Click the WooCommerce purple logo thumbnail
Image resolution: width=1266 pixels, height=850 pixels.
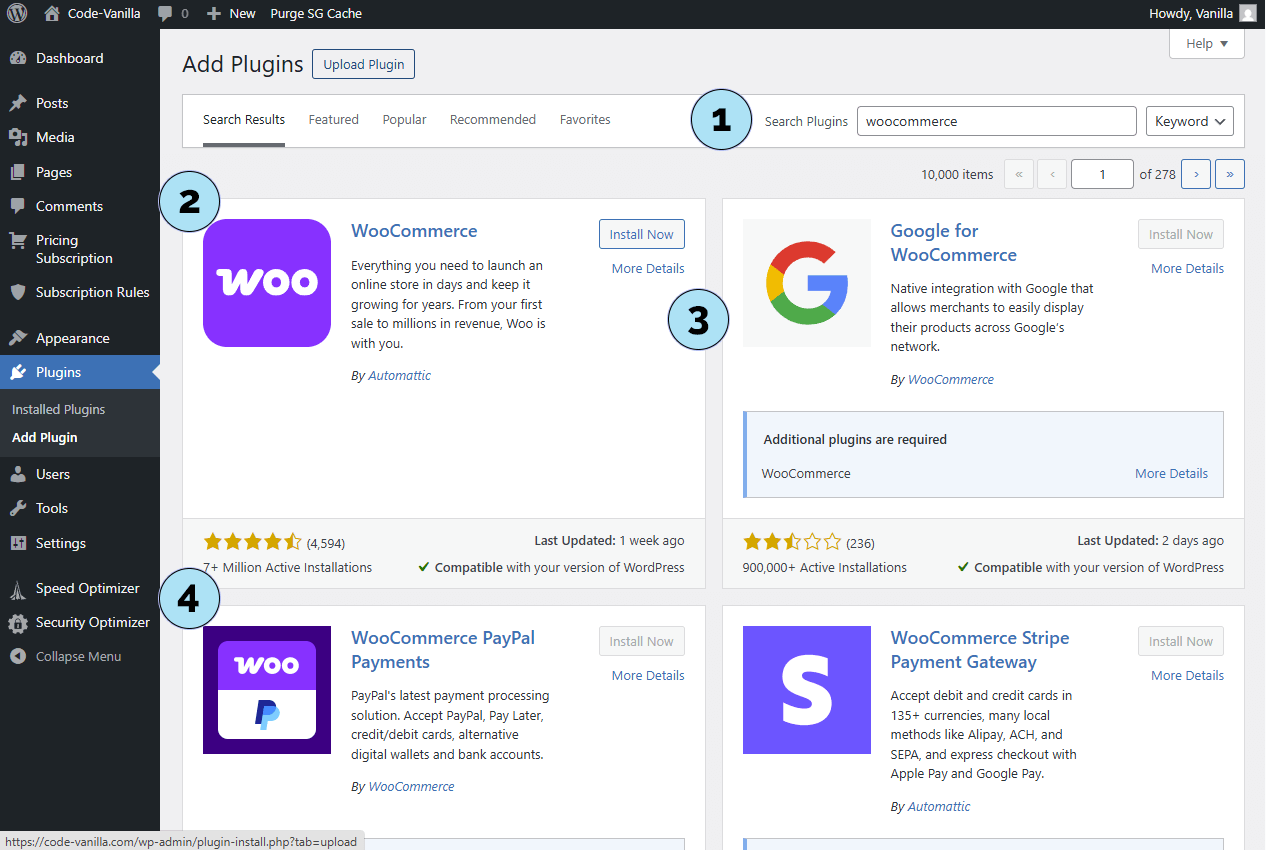click(x=266, y=283)
